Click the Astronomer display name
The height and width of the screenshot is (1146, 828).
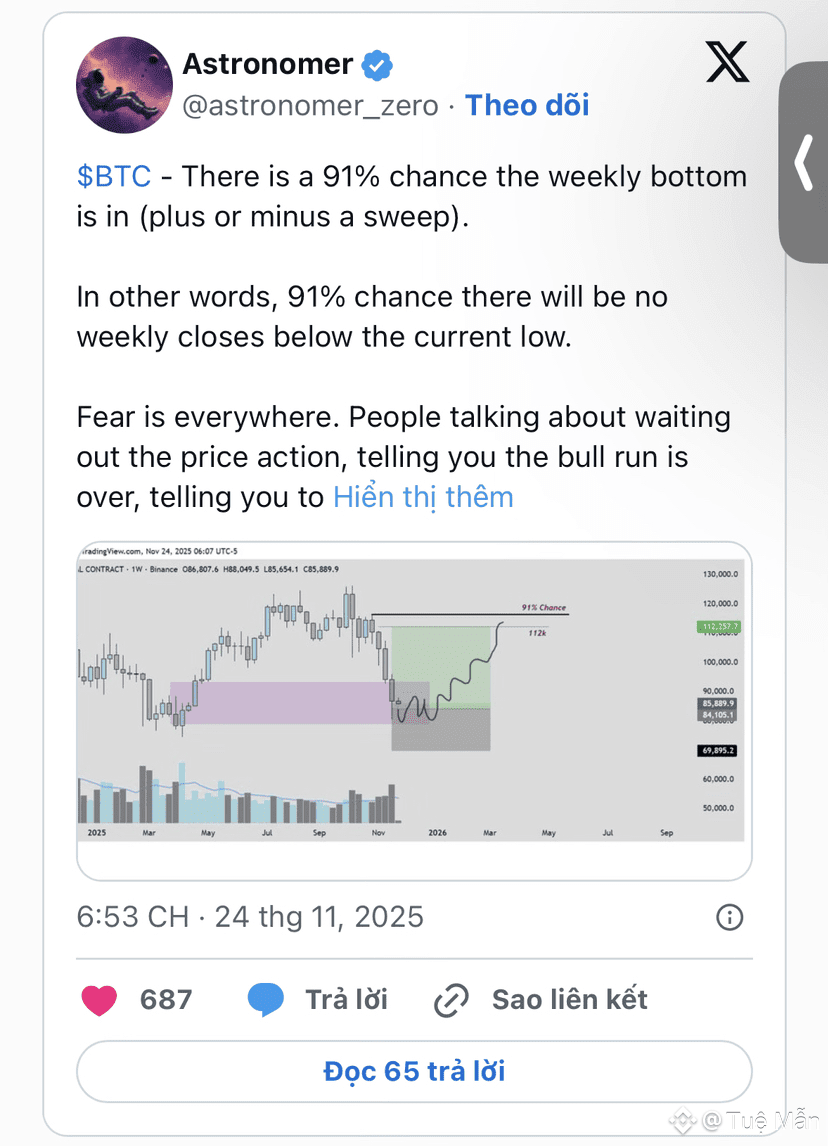(x=267, y=65)
